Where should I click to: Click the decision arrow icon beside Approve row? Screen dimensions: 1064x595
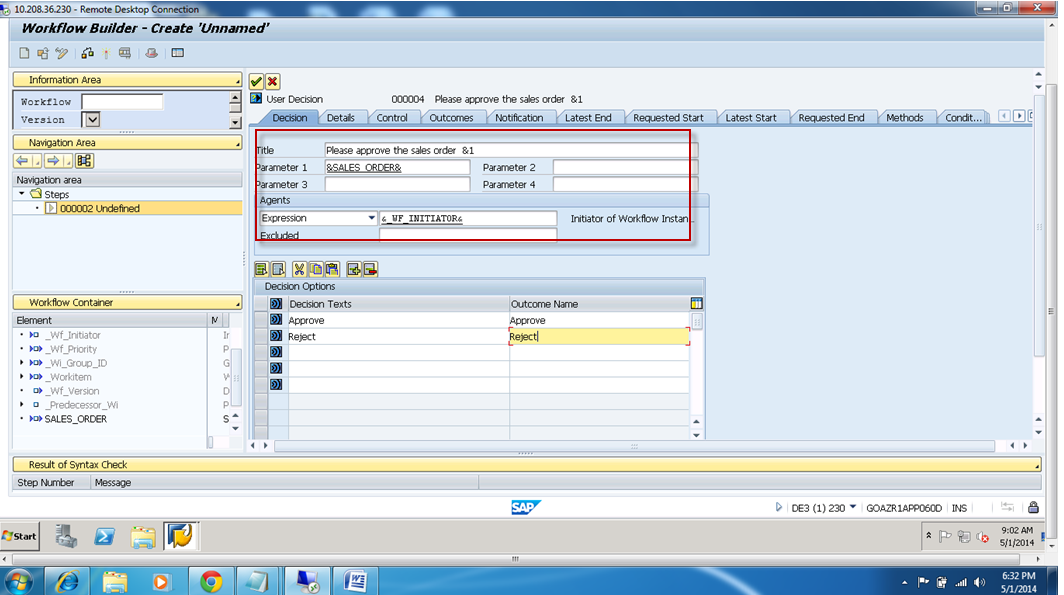pos(277,320)
